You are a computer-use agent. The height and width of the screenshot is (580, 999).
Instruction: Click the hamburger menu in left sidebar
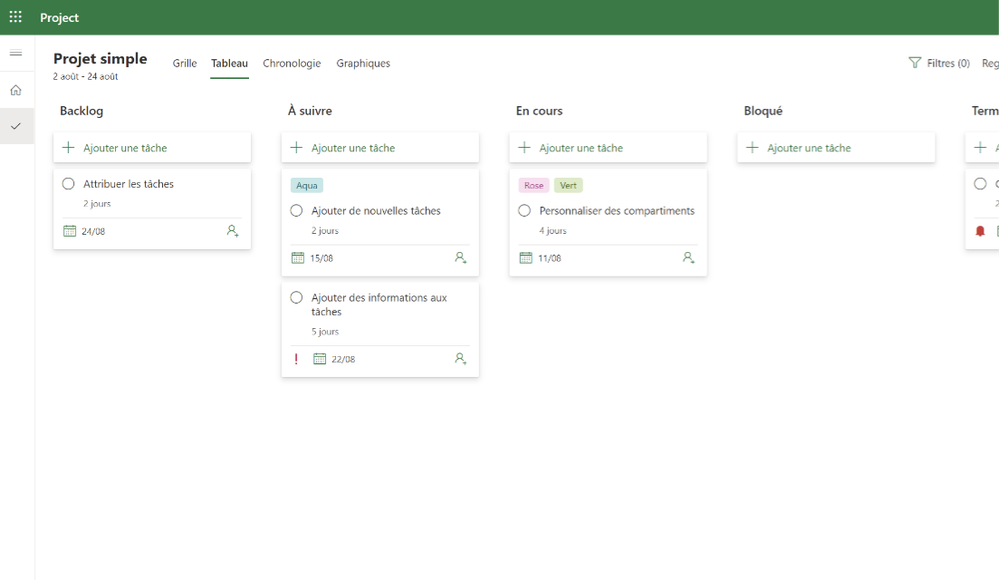tap(15, 54)
